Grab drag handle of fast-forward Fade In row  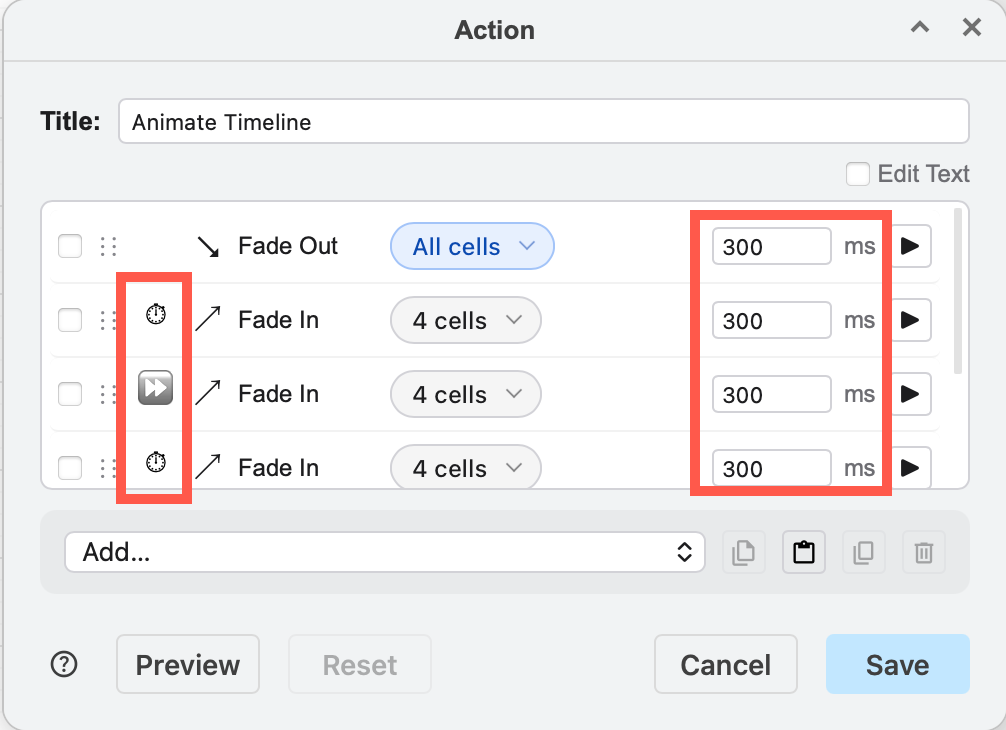pyautogui.click(x=108, y=394)
